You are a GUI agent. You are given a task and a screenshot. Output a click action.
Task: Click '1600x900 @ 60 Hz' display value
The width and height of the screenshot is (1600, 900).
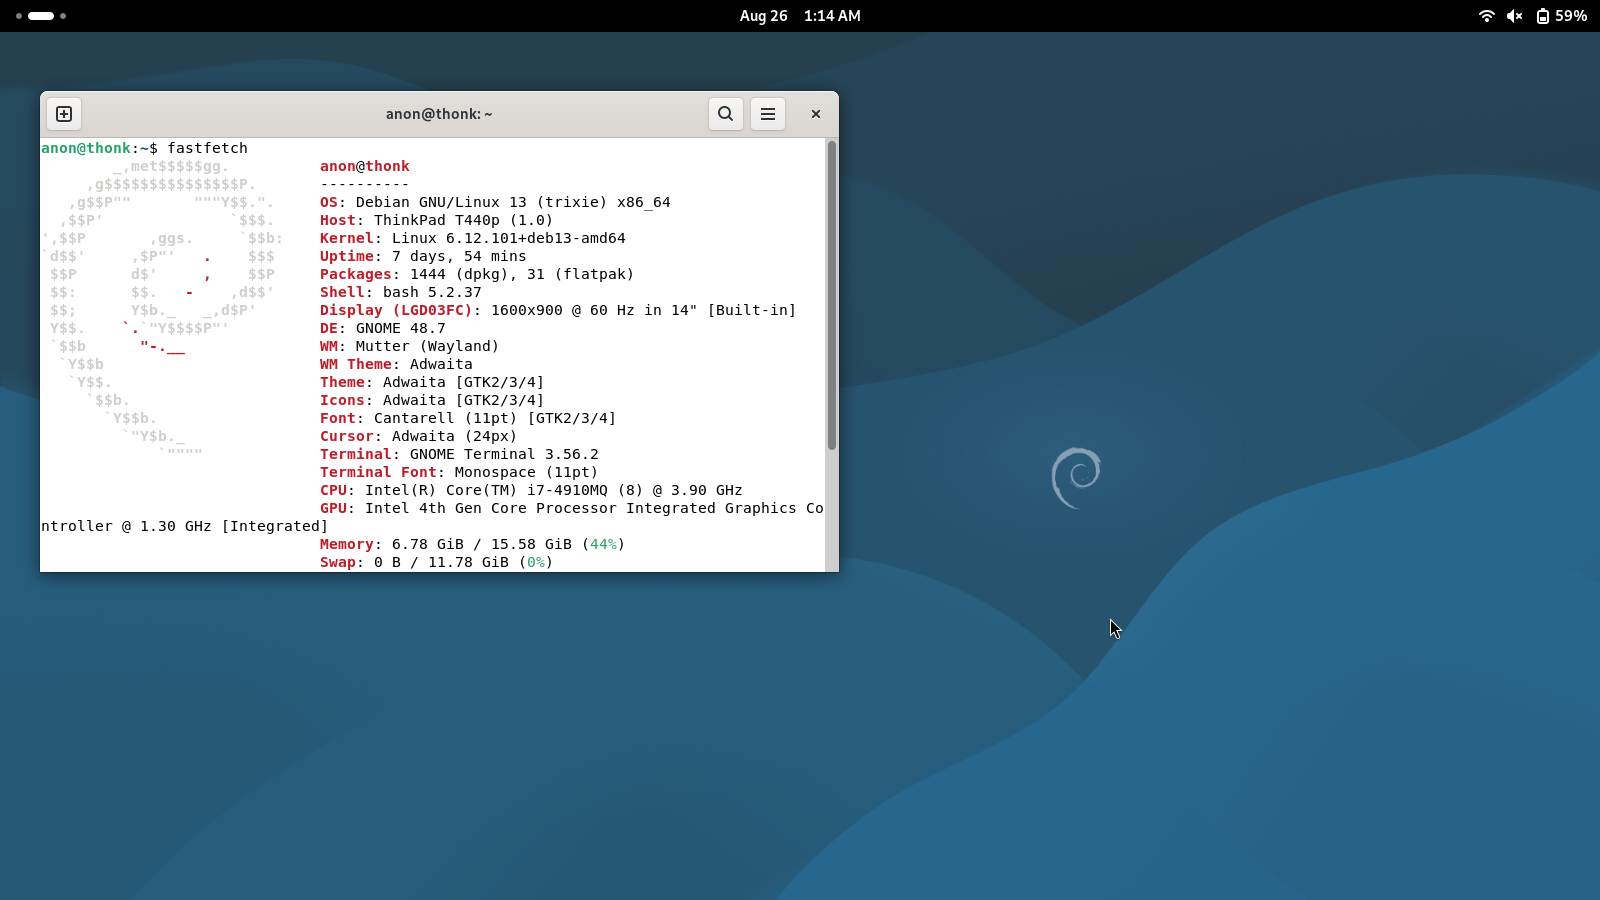563,310
